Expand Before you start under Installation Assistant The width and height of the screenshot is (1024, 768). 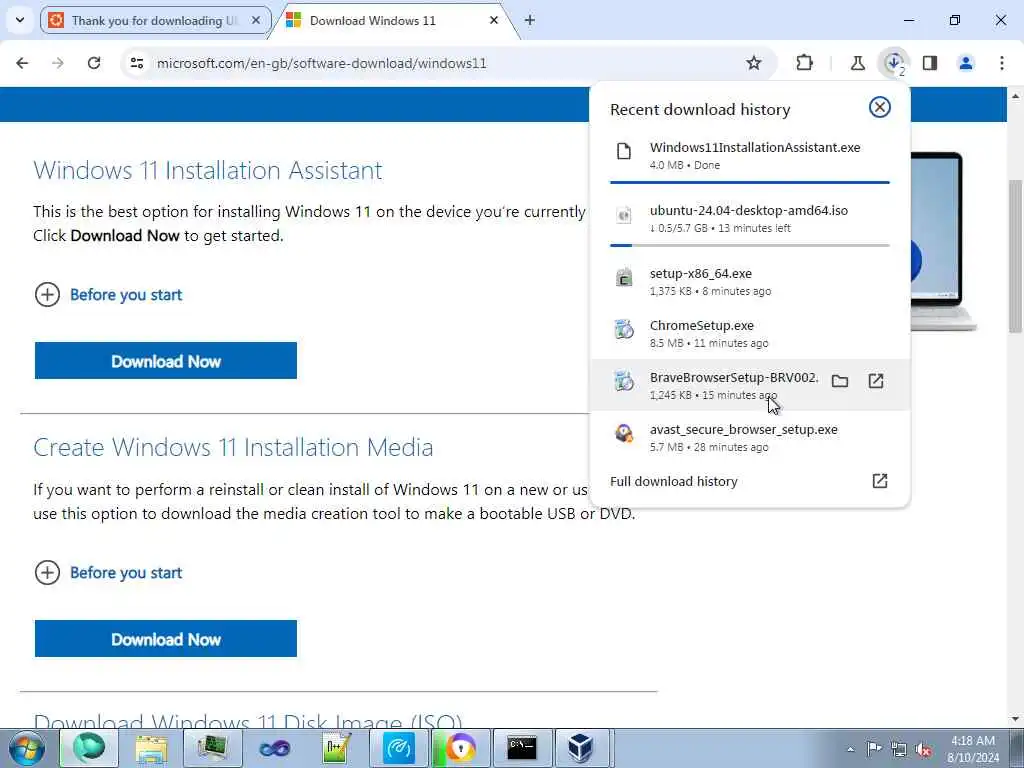108,295
